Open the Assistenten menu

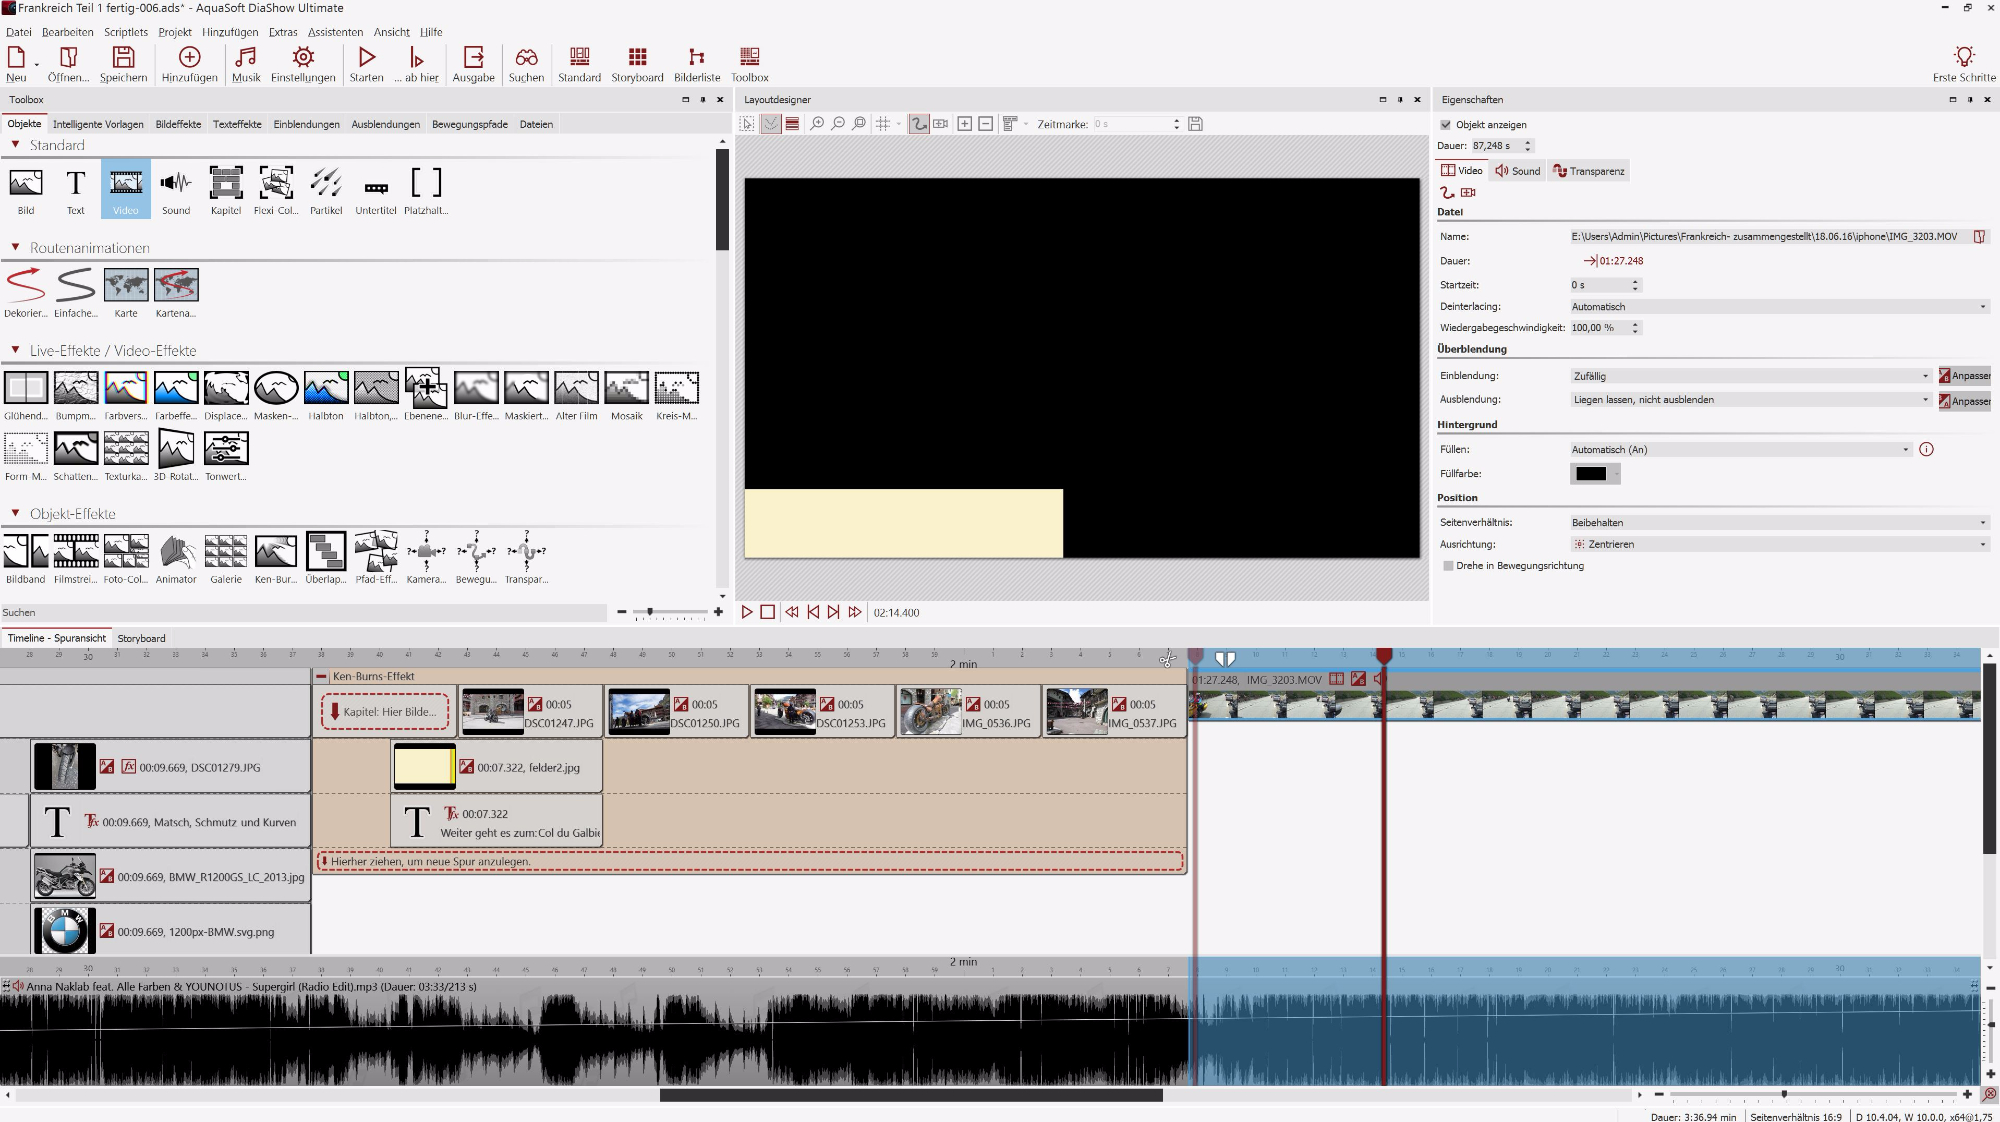[335, 32]
